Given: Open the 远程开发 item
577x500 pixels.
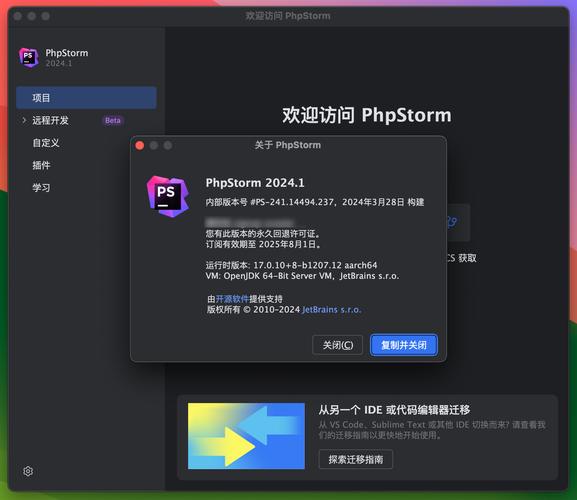Looking at the screenshot, I should [x=50, y=120].
